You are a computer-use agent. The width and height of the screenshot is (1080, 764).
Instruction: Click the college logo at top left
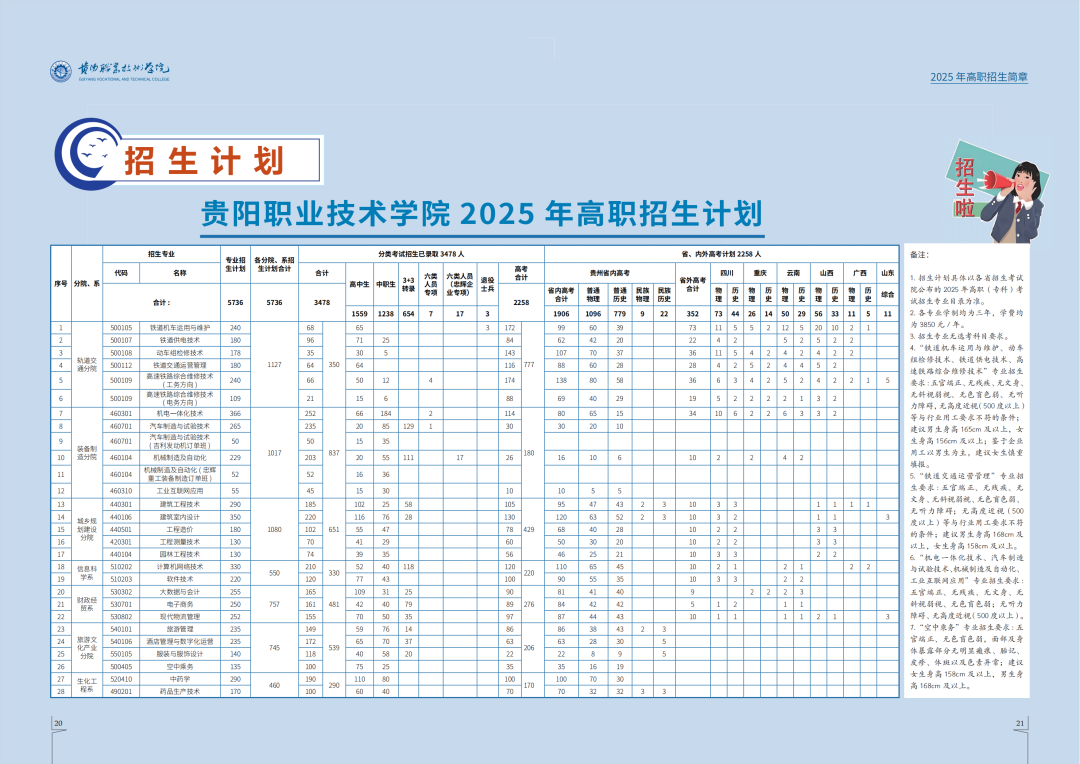[x=110, y=72]
